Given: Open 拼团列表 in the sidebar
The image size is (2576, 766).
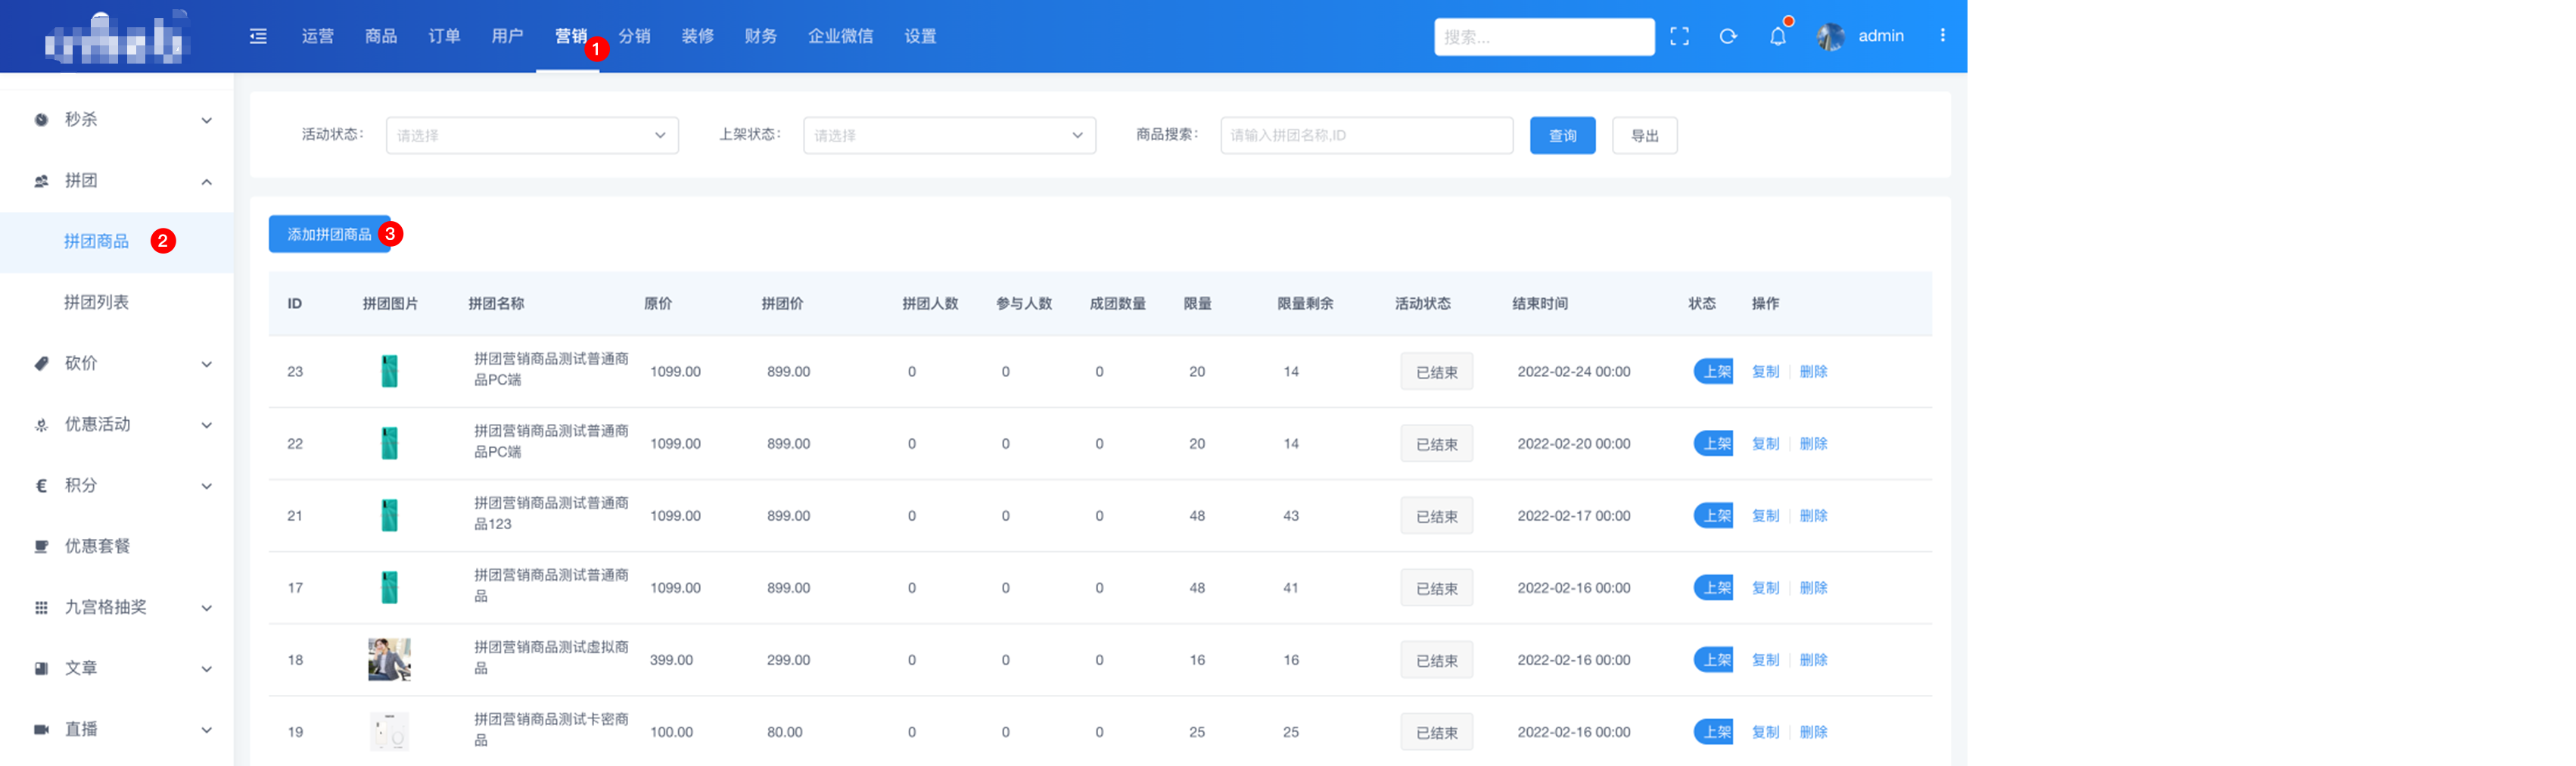Looking at the screenshot, I should pyautogui.click(x=96, y=302).
